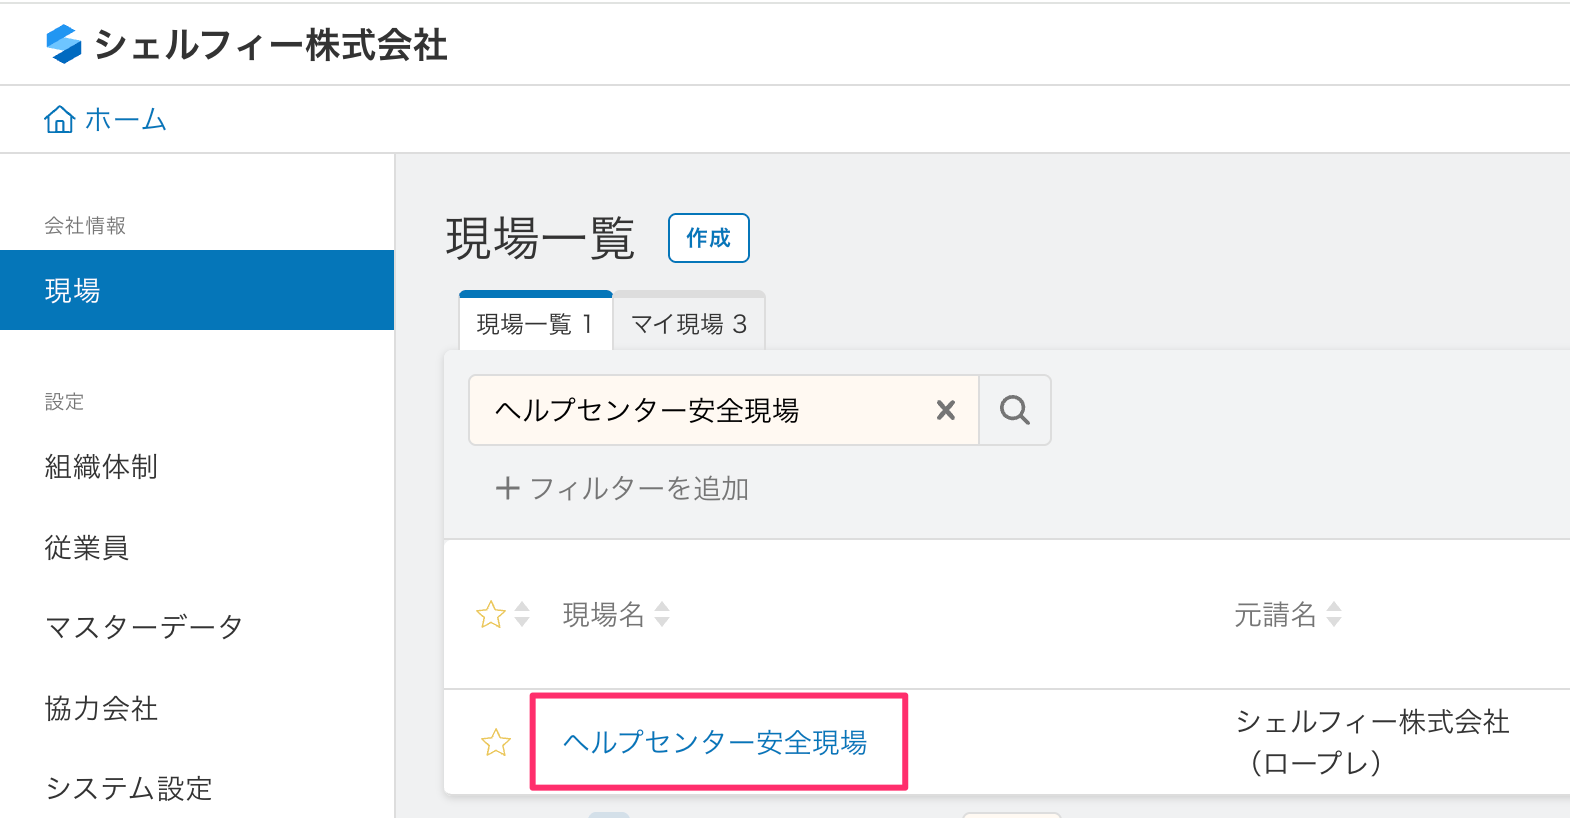Sort by favorite star column arrows

tap(522, 614)
